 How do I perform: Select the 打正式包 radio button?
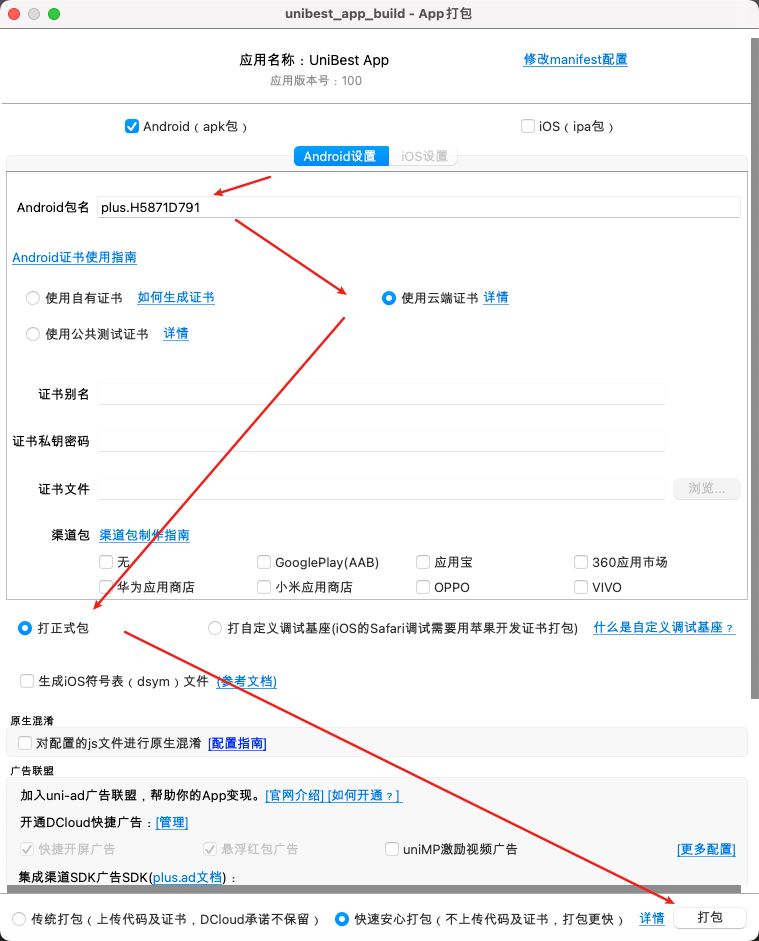coord(25,628)
